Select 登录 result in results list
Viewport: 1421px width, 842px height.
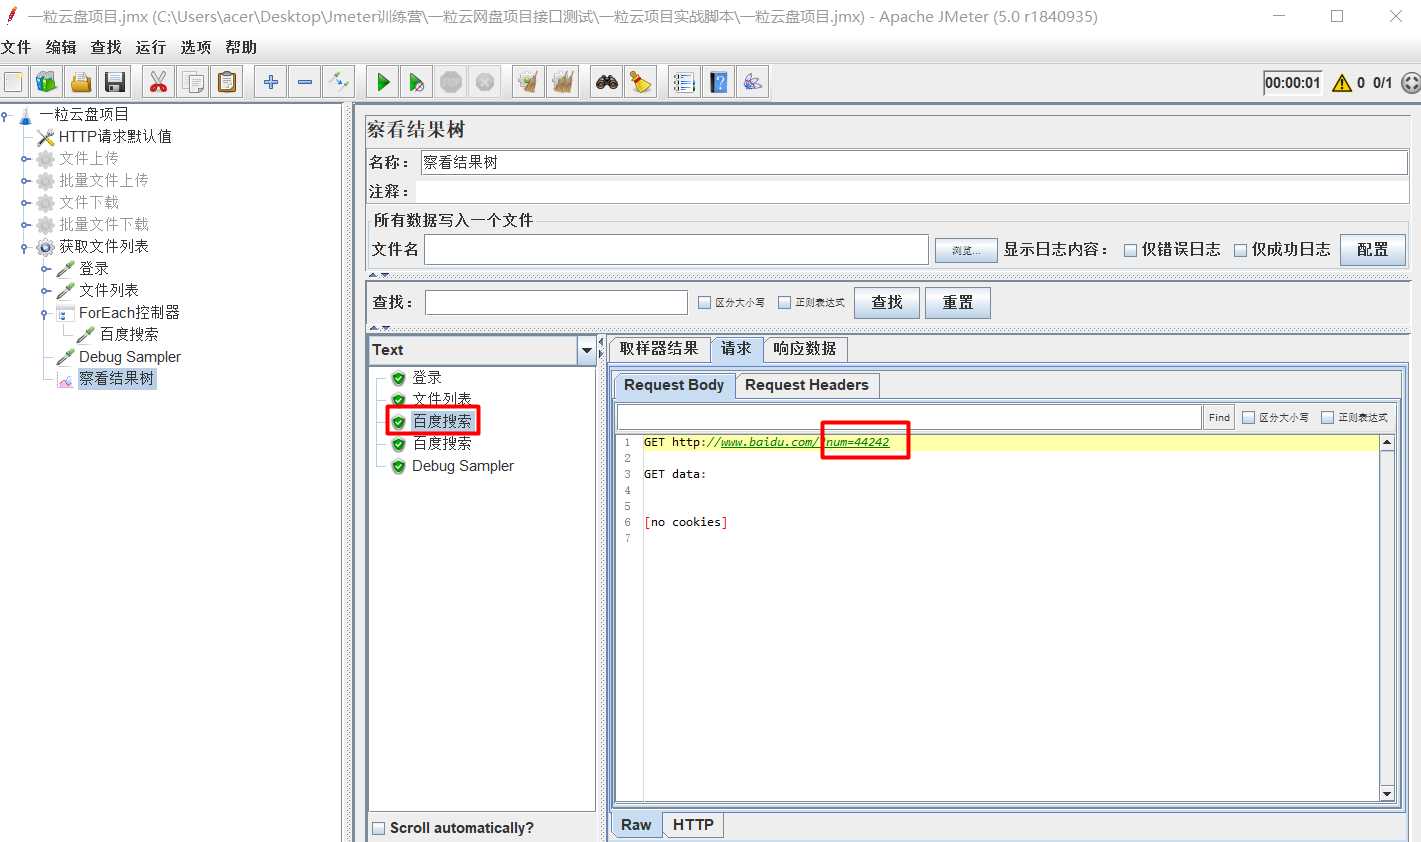pos(427,378)
